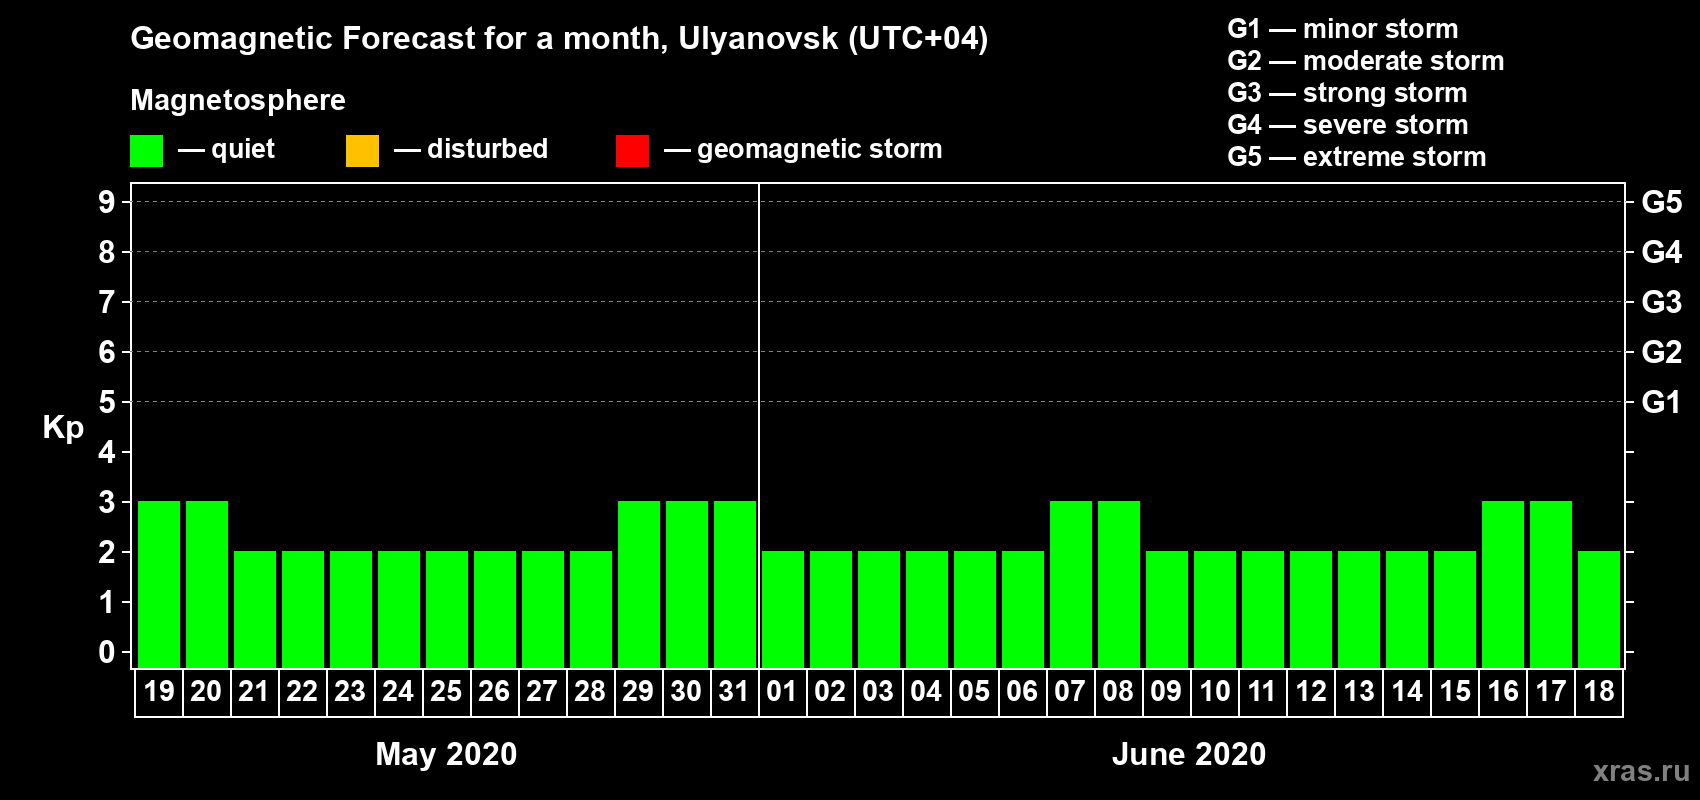Screen dimensions: 1700x800
Task: Click the date cell 22 in May
Action: pyautogui.click(x=303, y=692)
